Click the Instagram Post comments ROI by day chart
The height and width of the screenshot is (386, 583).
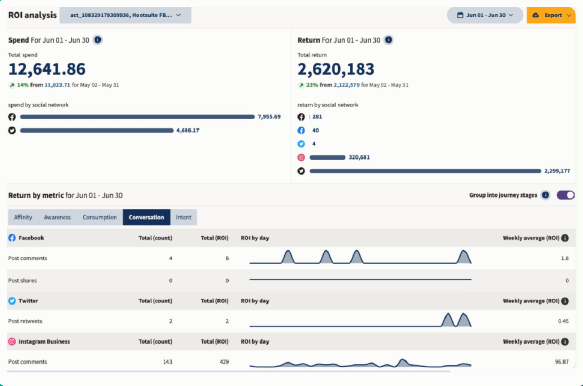click(360, 363)
